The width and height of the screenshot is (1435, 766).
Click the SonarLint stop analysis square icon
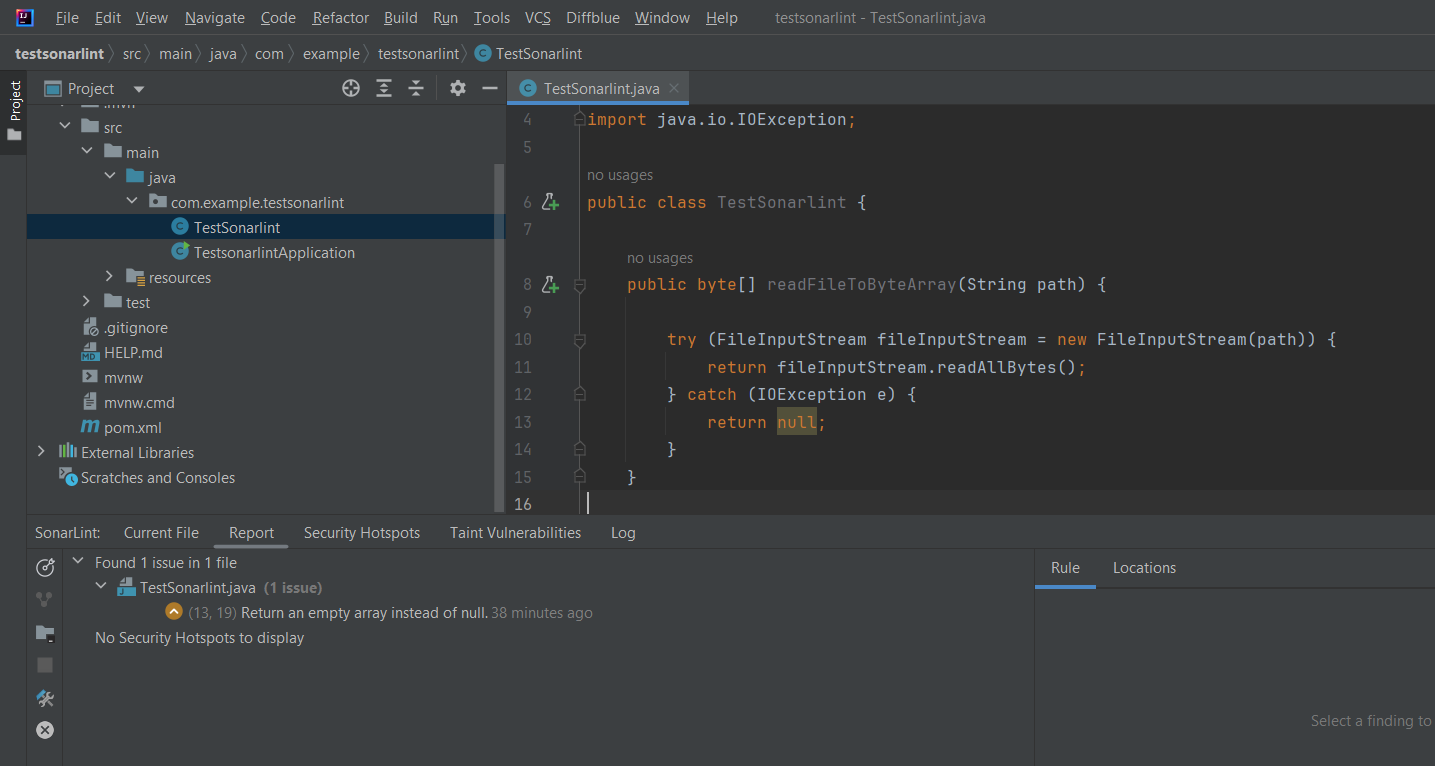(45, 665)
